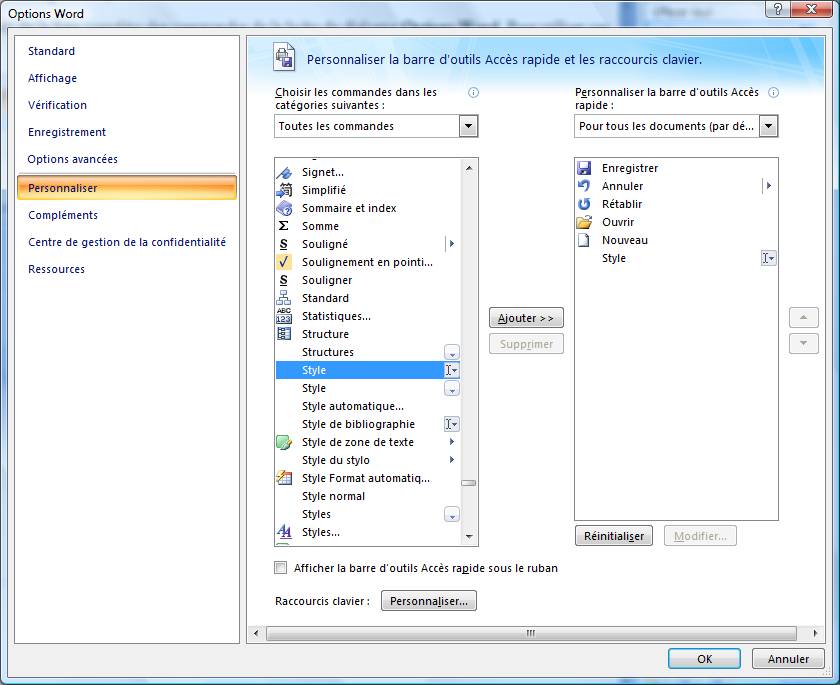Viewport: 840px width, 685px height.
Task: Click the dropdown indicator on the highlighted Style row
Action: (x=452, y=370)
